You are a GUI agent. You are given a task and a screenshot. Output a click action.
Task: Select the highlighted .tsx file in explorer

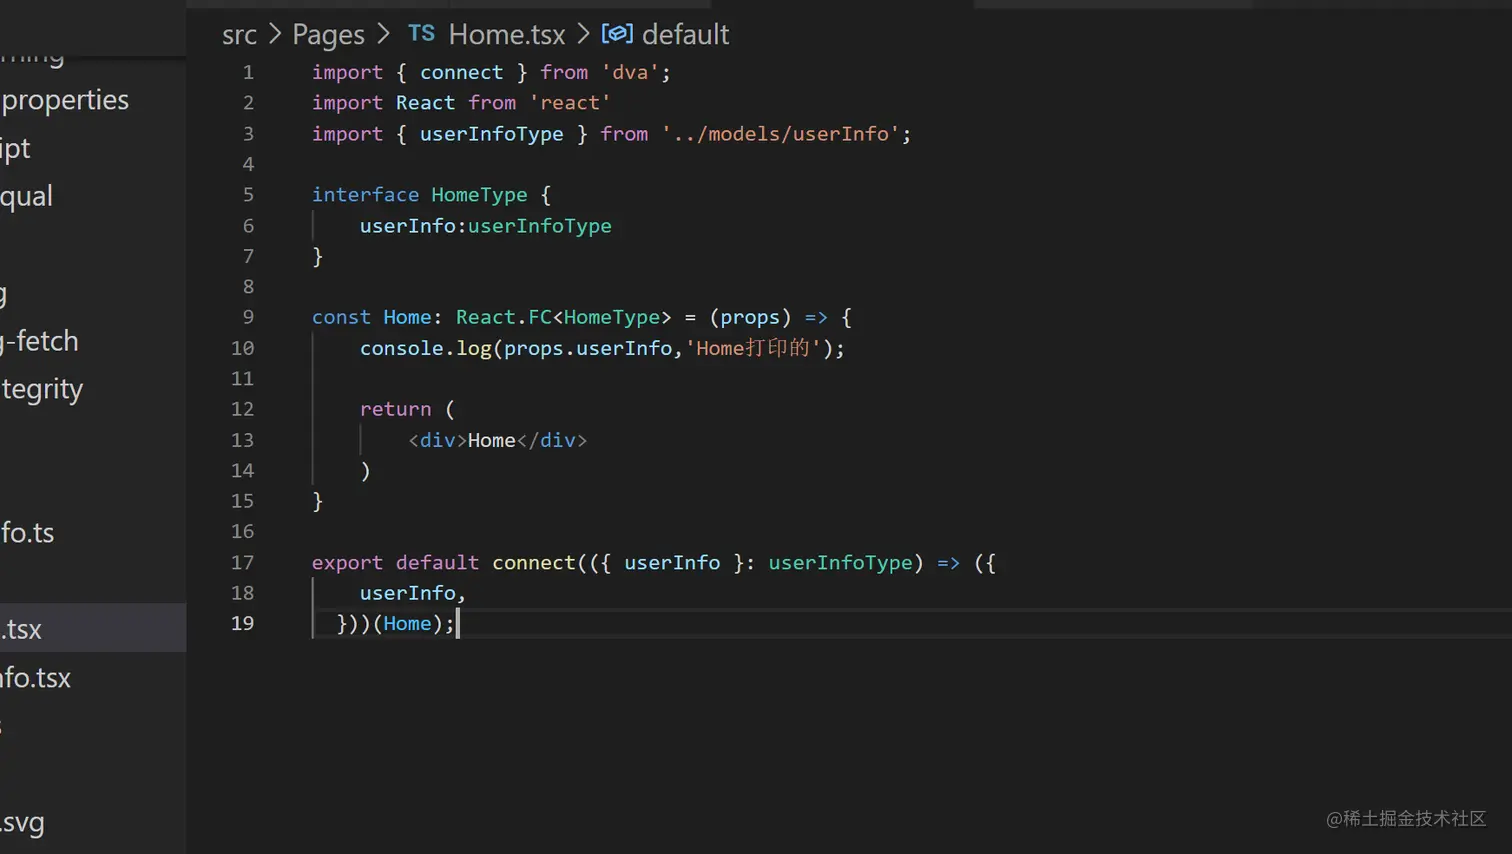pos(93,628)
